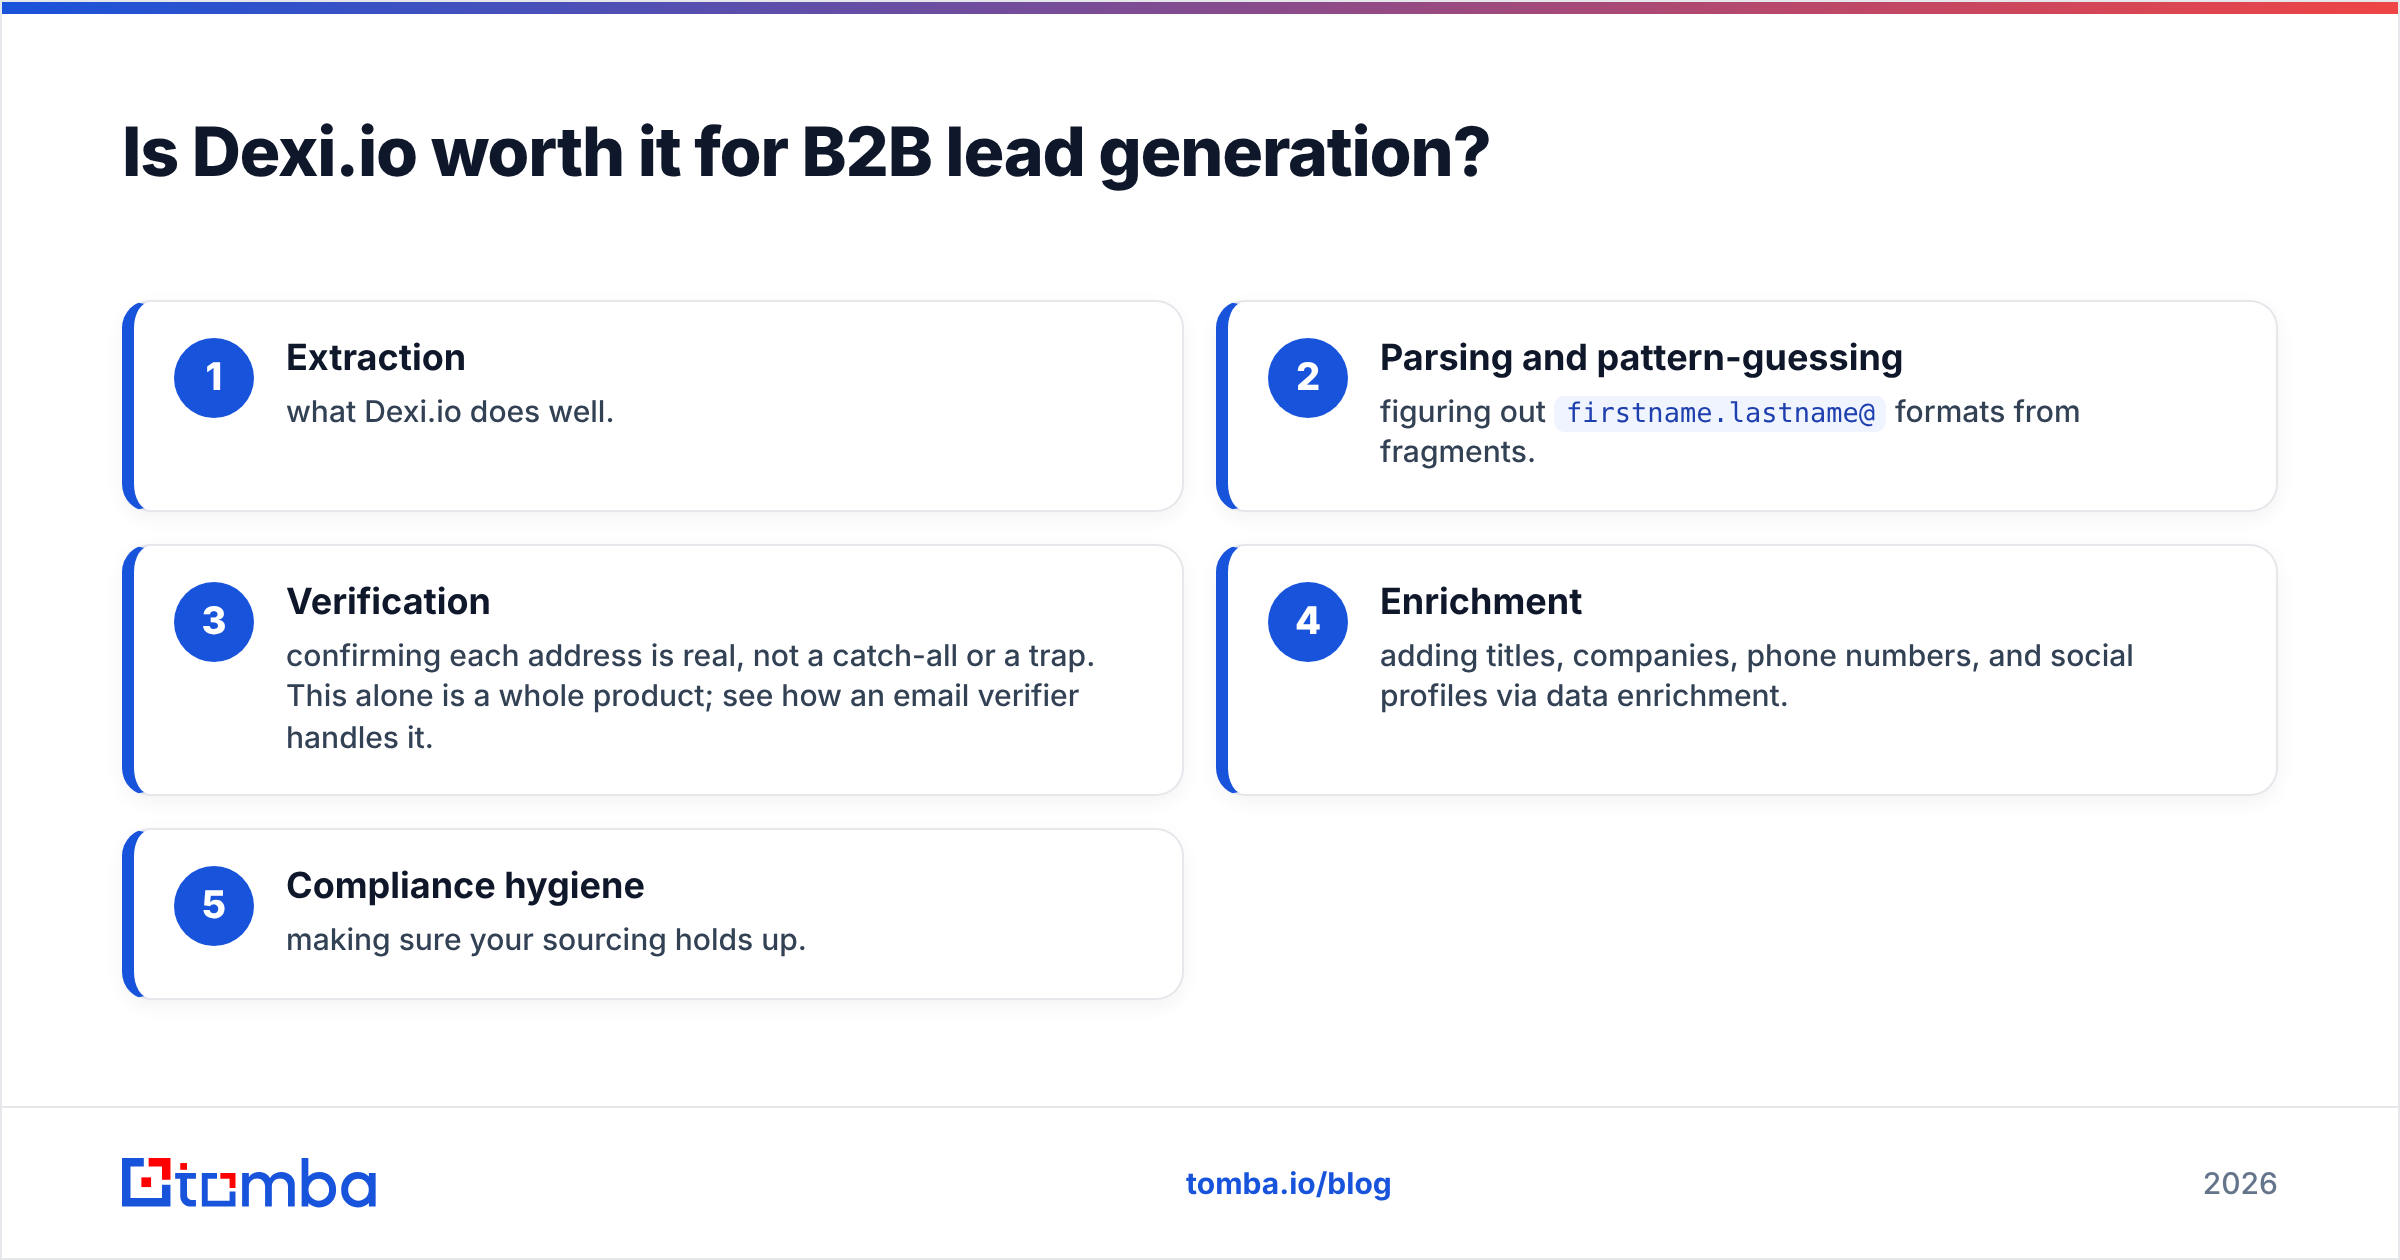Select the 'Verification' heading
The width and height of the screenshot is (2400, 1260).
tap(388, 602)
